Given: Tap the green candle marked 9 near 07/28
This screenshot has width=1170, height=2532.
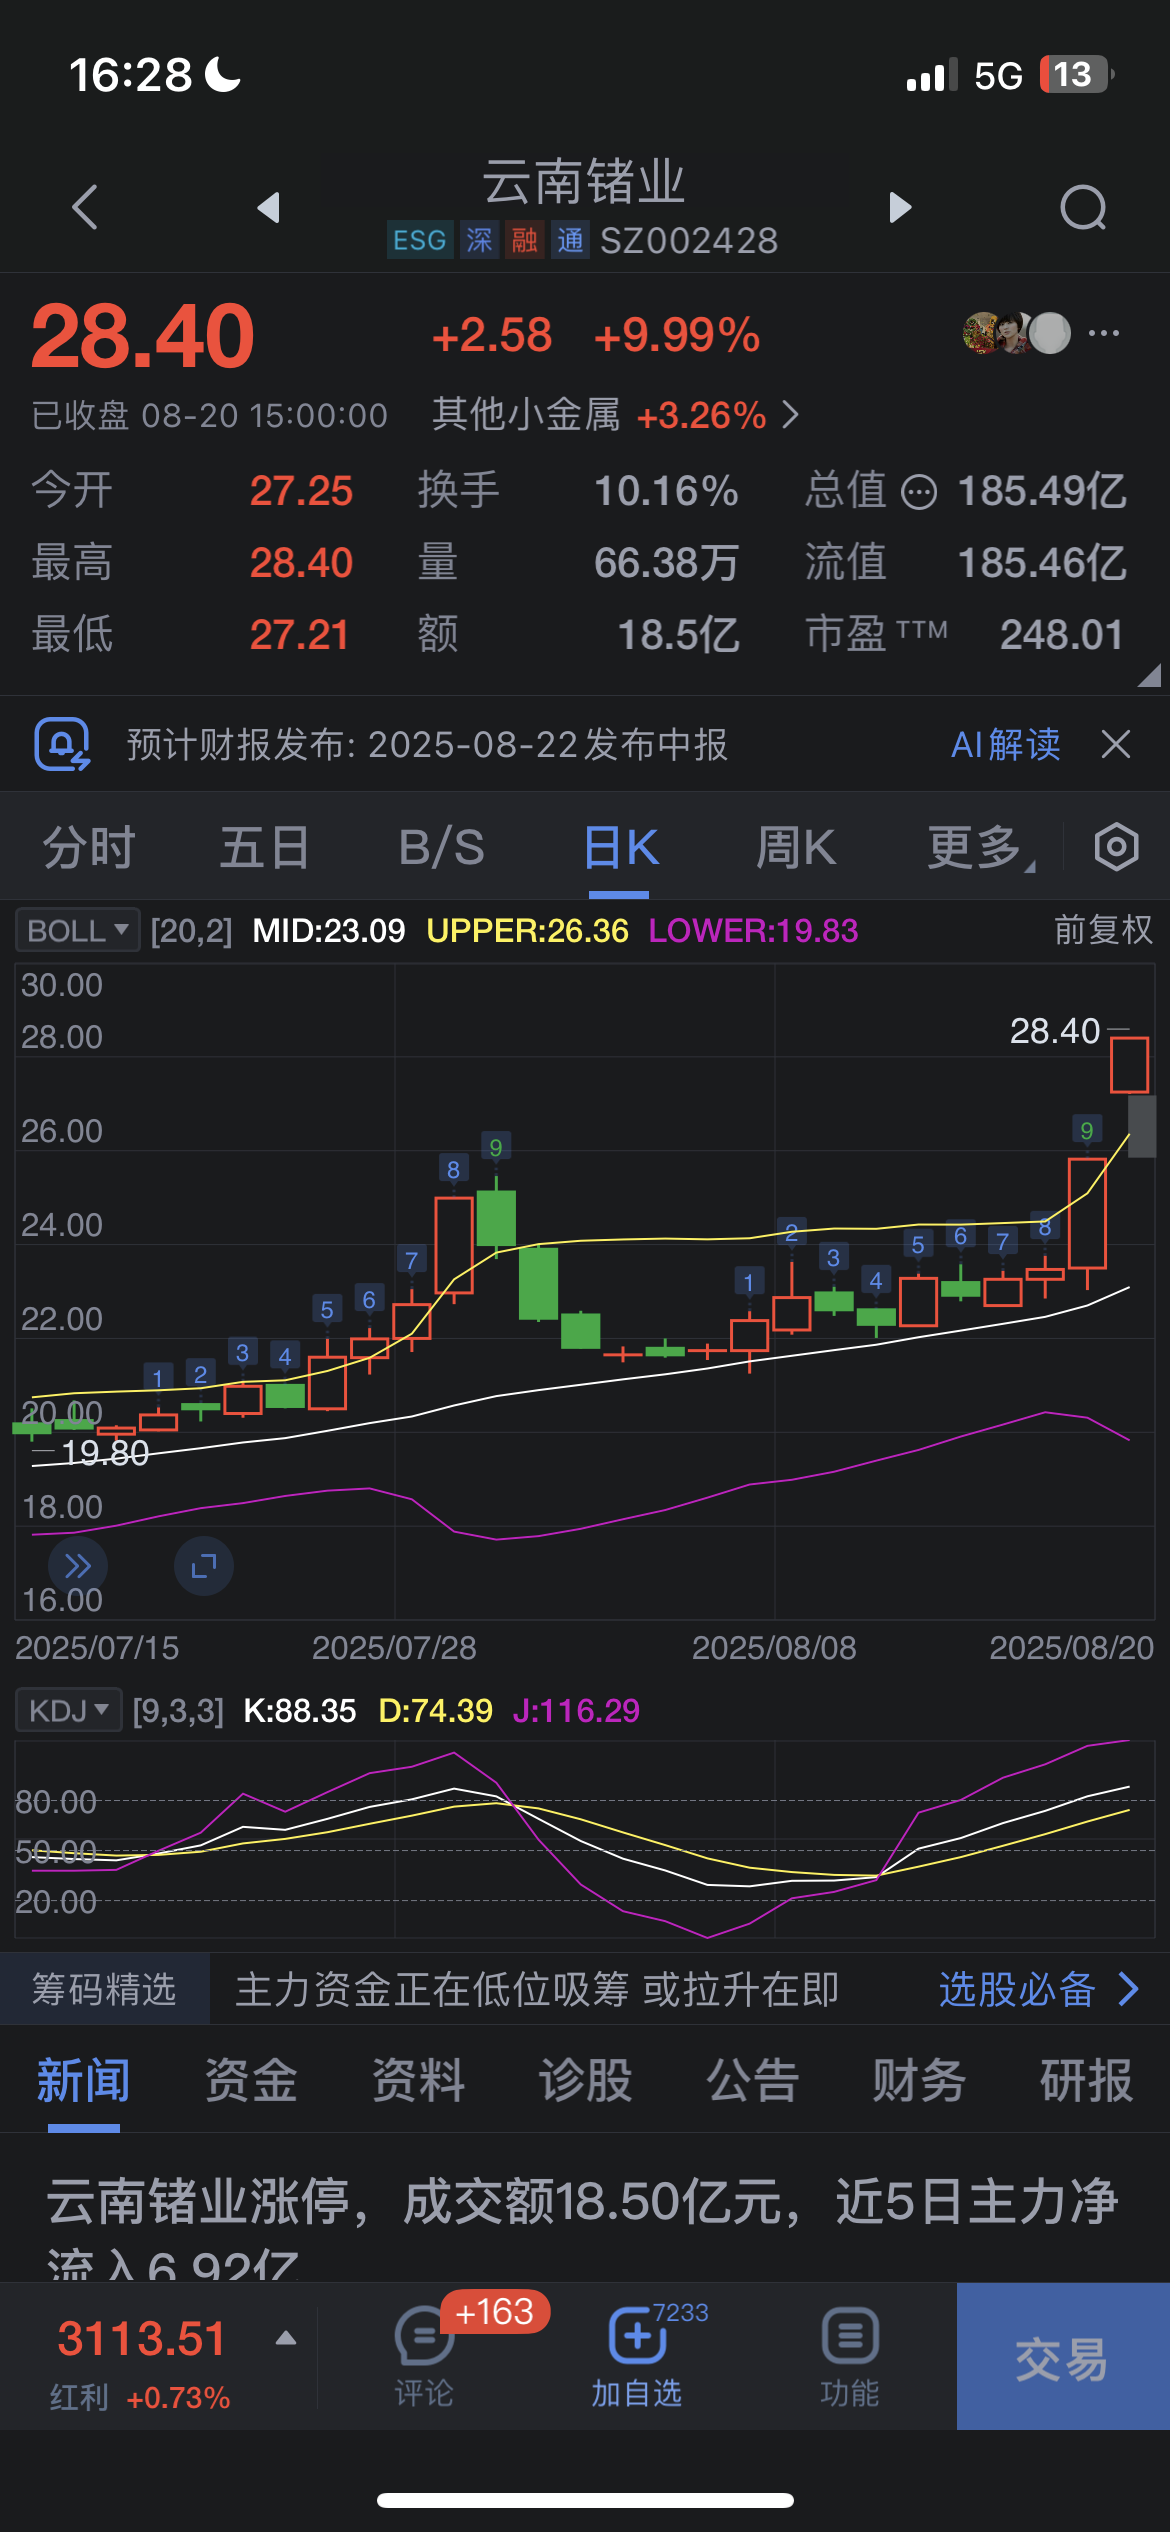Looking at the screenshot, I should (x=496, y=1218).
